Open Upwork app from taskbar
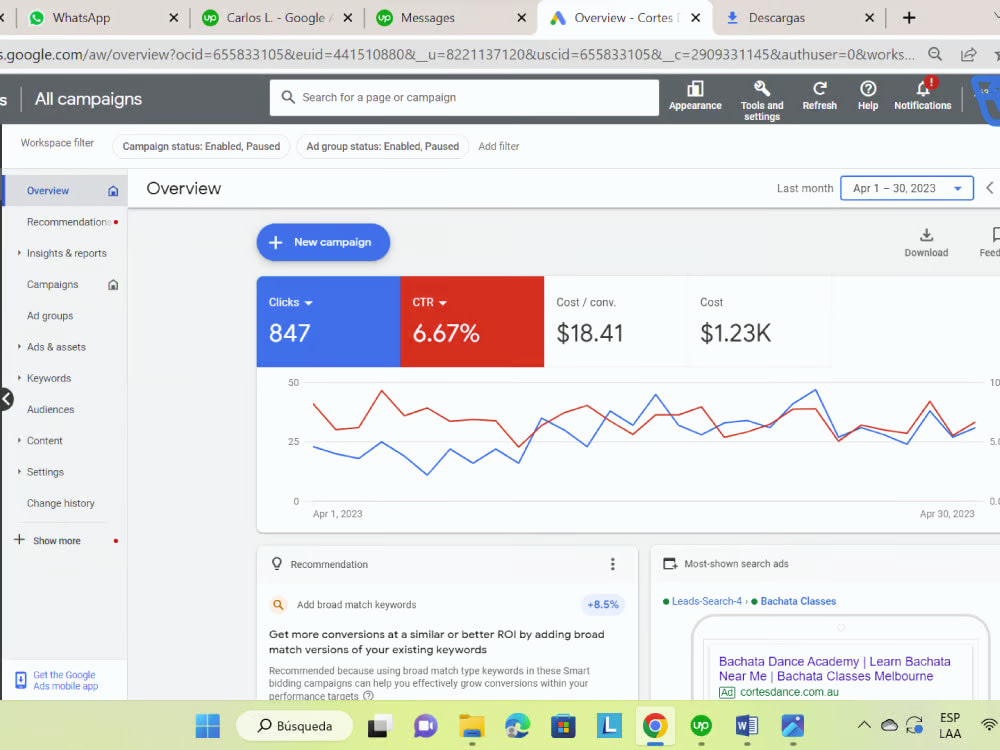The width and height of the screenshot is (1000, 750). pos(700,726)
